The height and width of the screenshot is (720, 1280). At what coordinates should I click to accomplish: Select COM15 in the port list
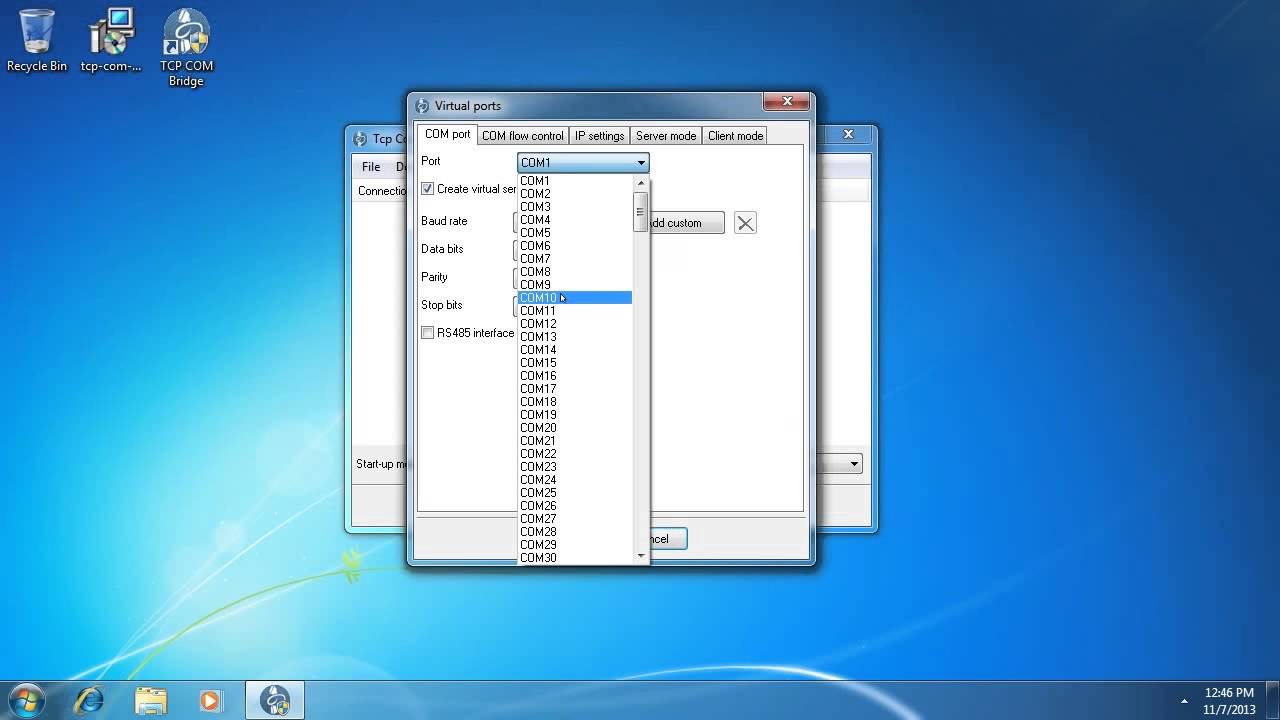575,363
